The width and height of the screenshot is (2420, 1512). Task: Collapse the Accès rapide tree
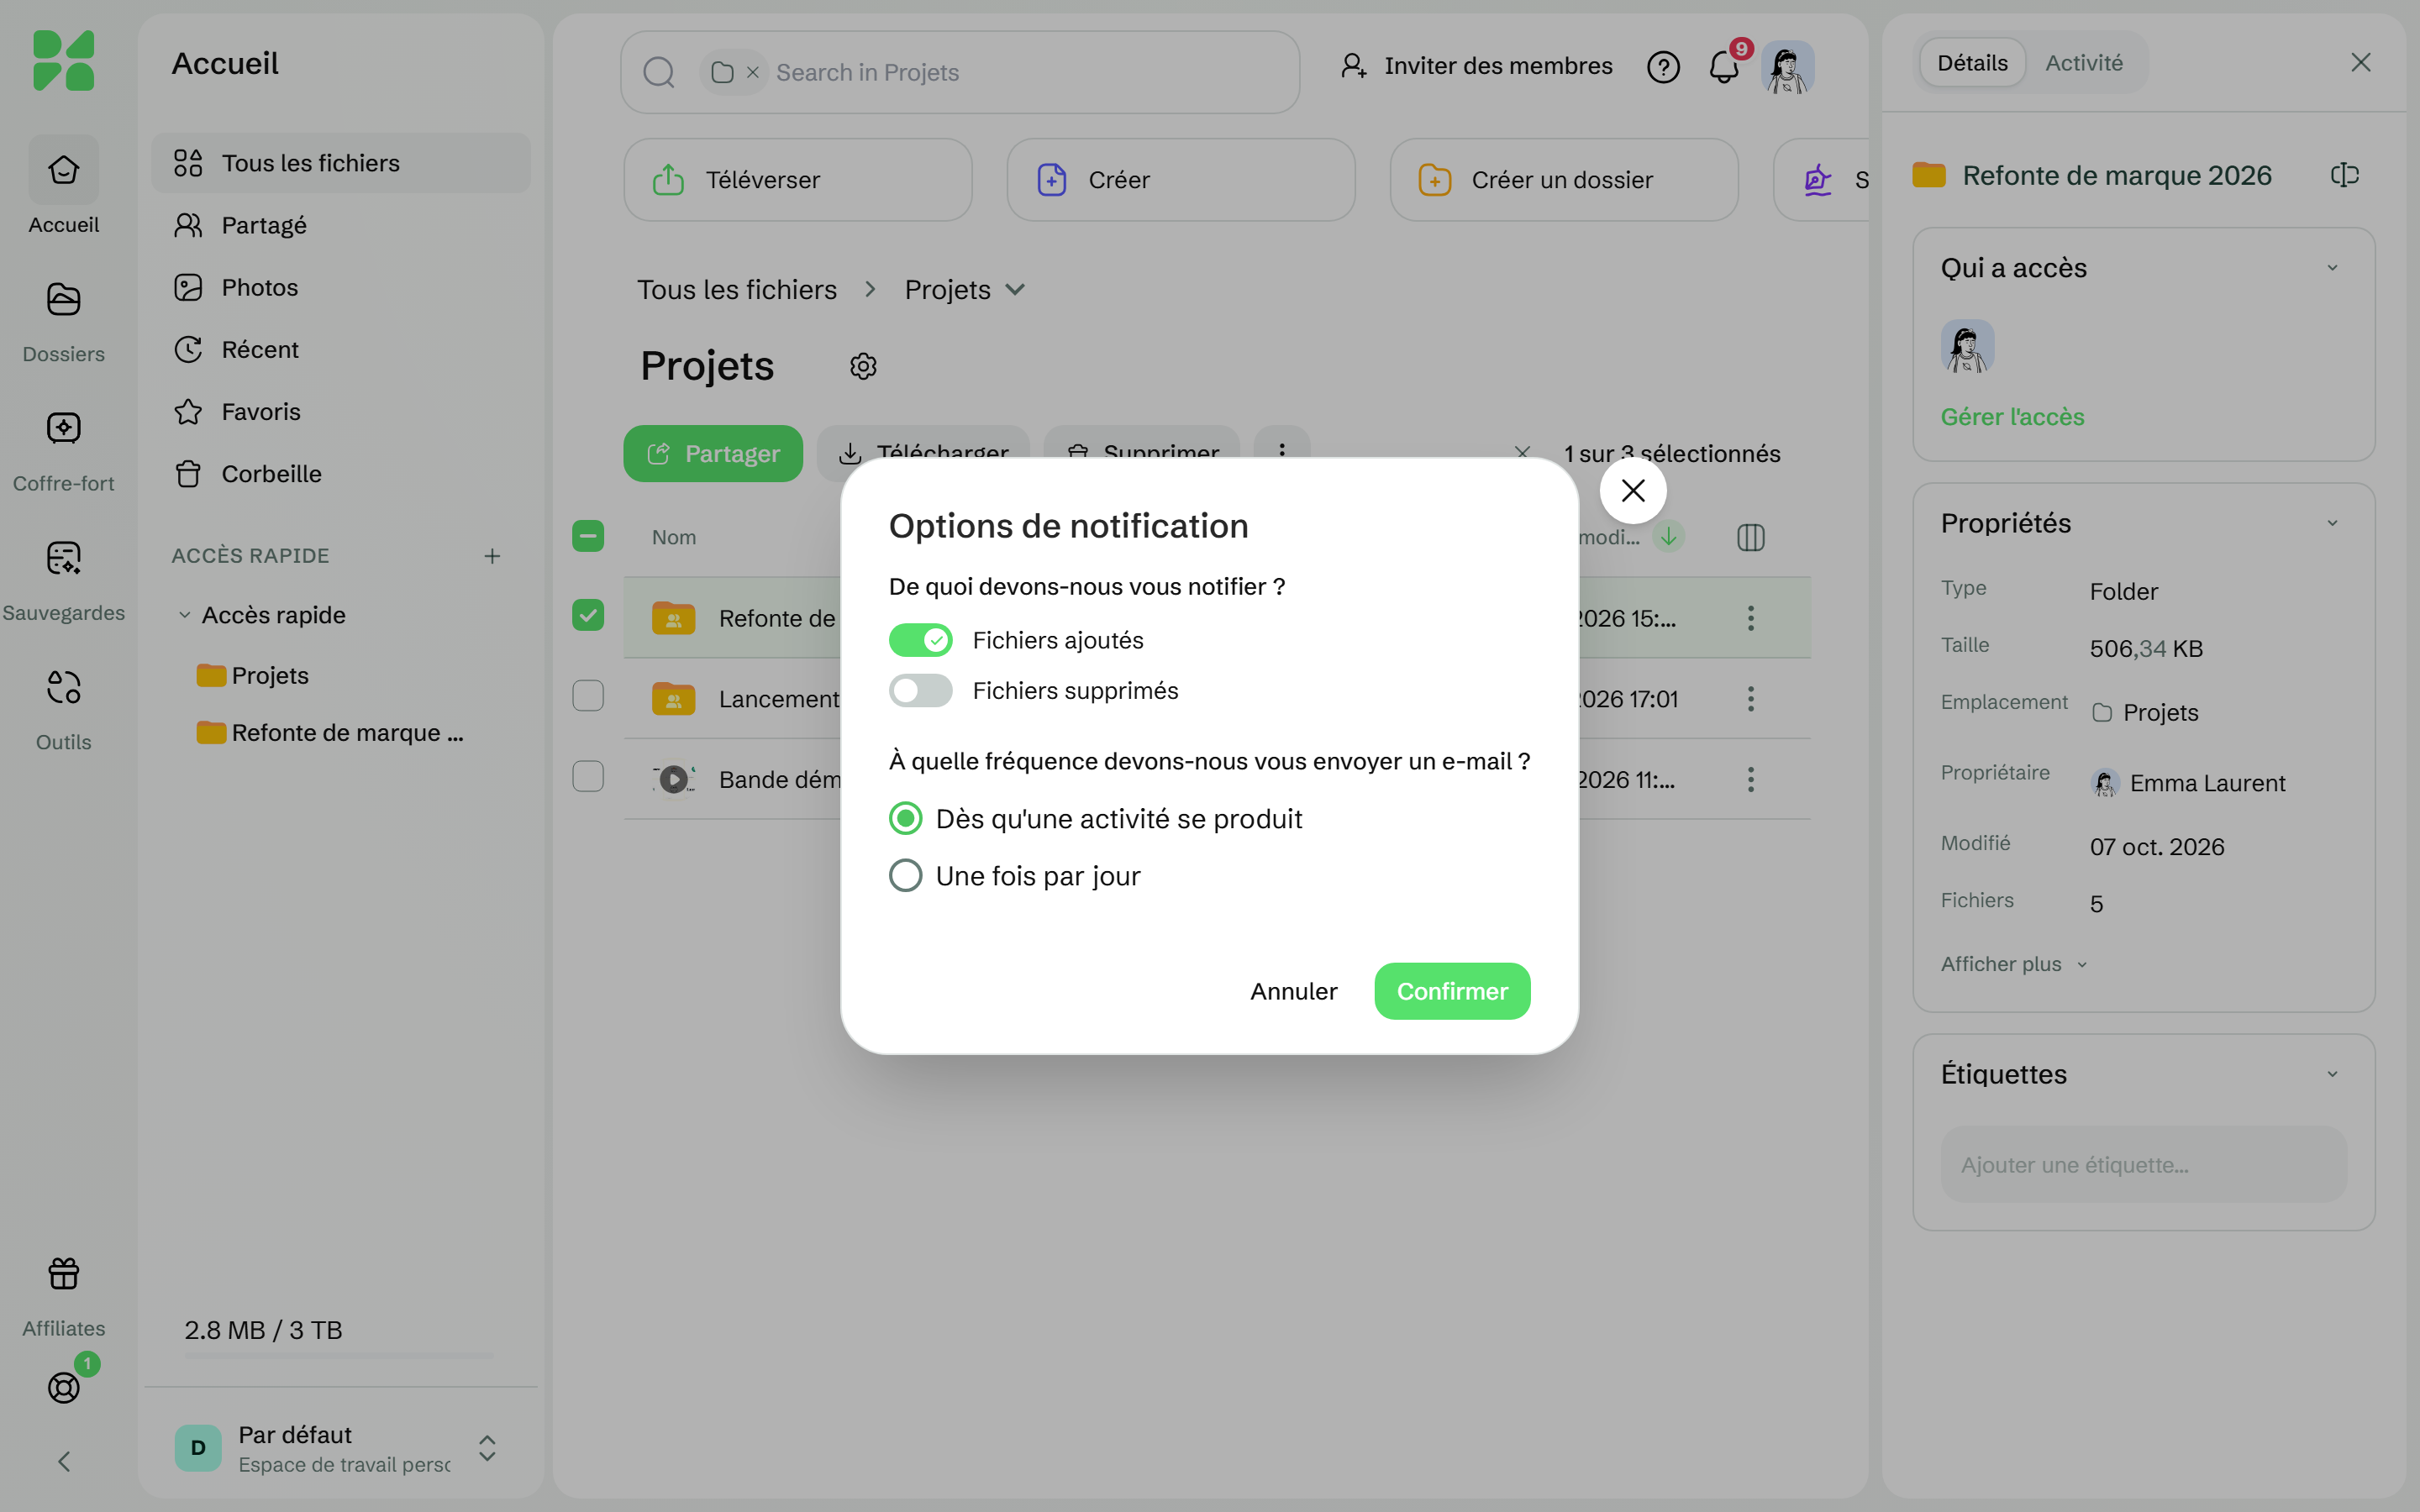pyautogui.click(x=184, y=615)
